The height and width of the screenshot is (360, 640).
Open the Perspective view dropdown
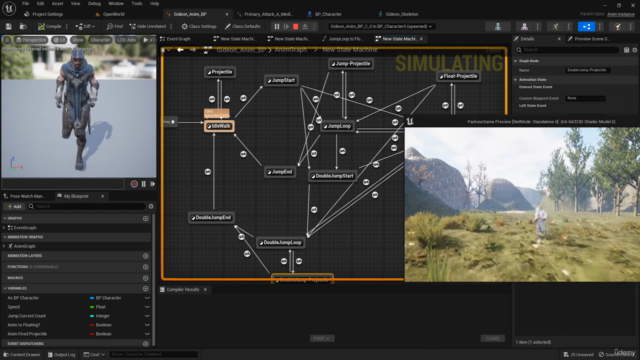point(31,40)
